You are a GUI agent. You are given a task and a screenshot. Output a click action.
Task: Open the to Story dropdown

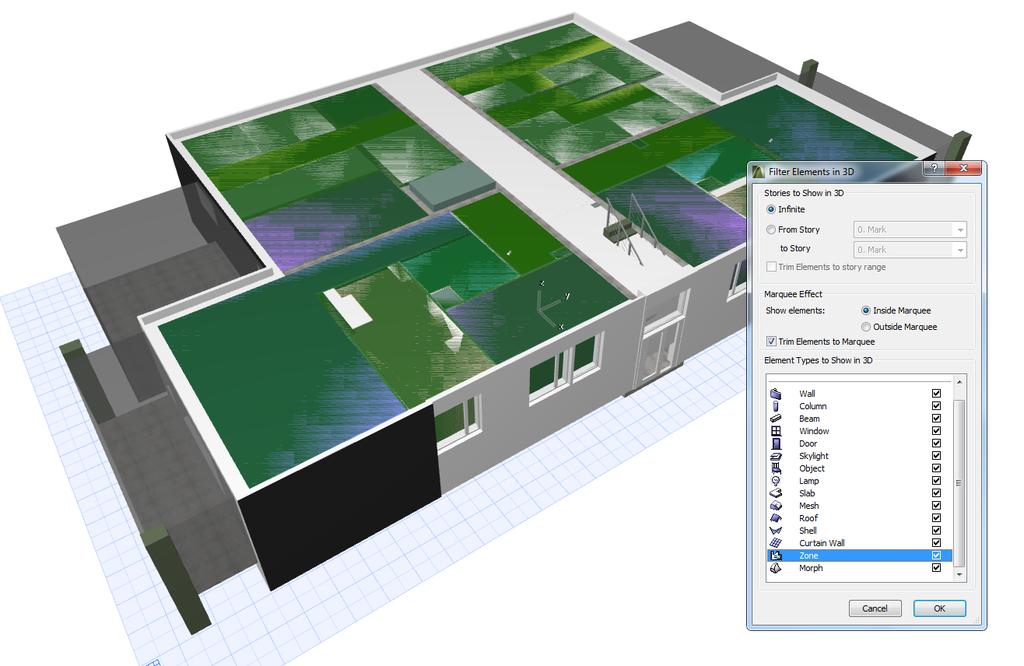(910, 250)
